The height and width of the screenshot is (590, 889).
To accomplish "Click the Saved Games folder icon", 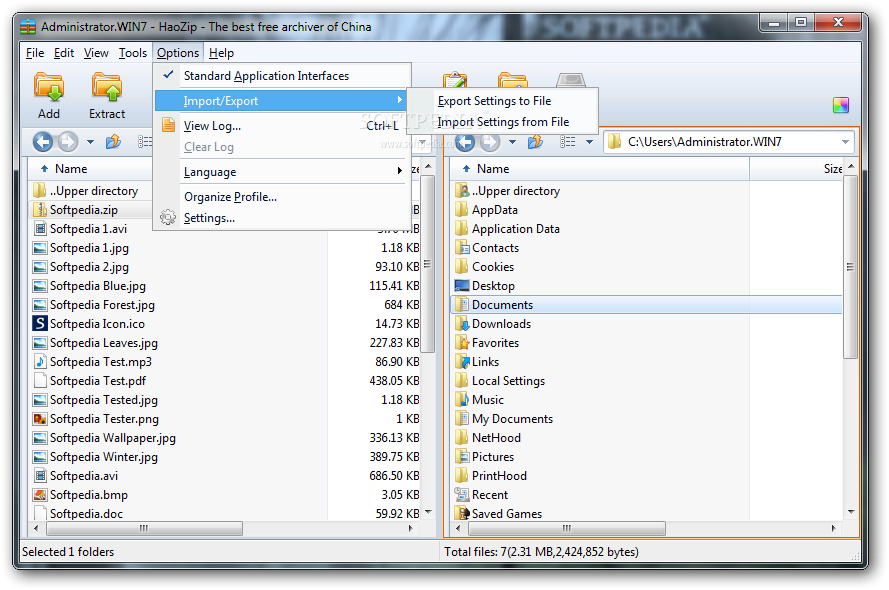I will (462, 513).
